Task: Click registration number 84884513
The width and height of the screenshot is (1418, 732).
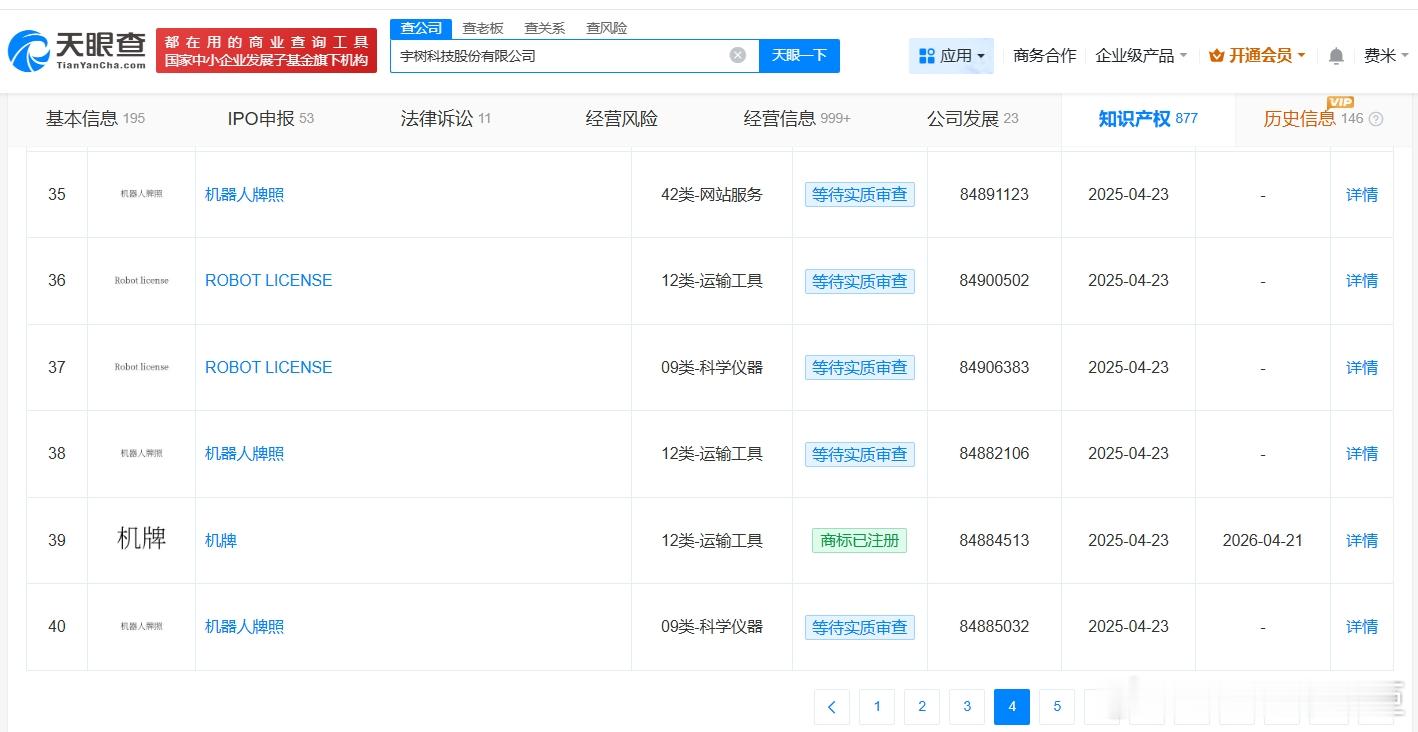Action: point(994,541)
